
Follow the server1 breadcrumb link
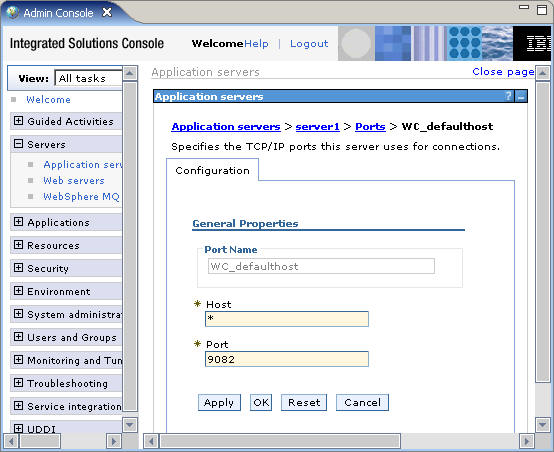317,127
